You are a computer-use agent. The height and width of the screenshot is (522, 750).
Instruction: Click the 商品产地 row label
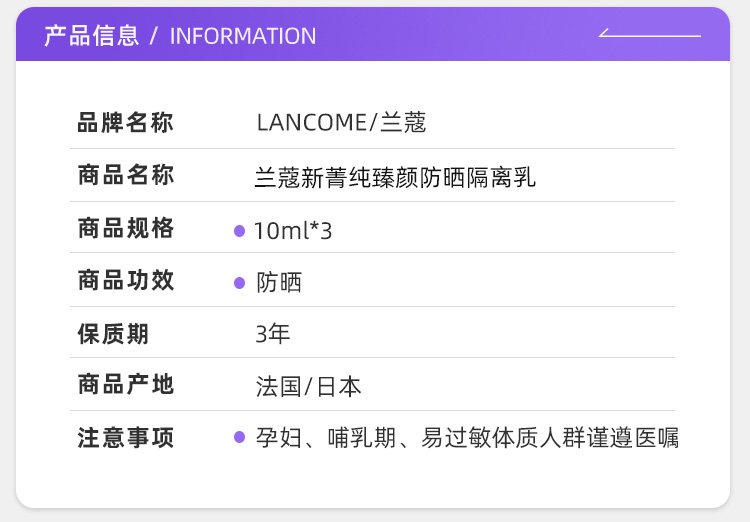[126, 385]
